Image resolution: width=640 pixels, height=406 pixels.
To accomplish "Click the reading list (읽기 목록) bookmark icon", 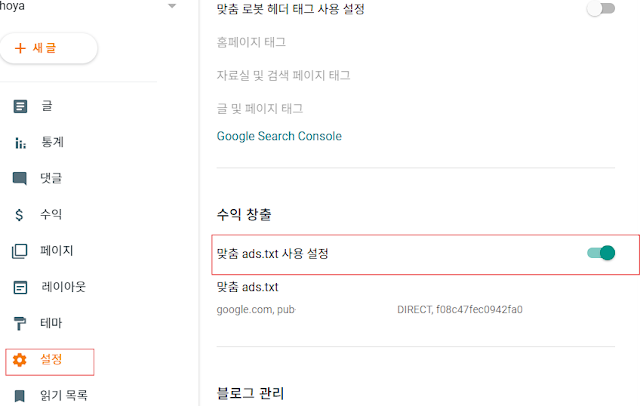I will (x=20, y=396).
